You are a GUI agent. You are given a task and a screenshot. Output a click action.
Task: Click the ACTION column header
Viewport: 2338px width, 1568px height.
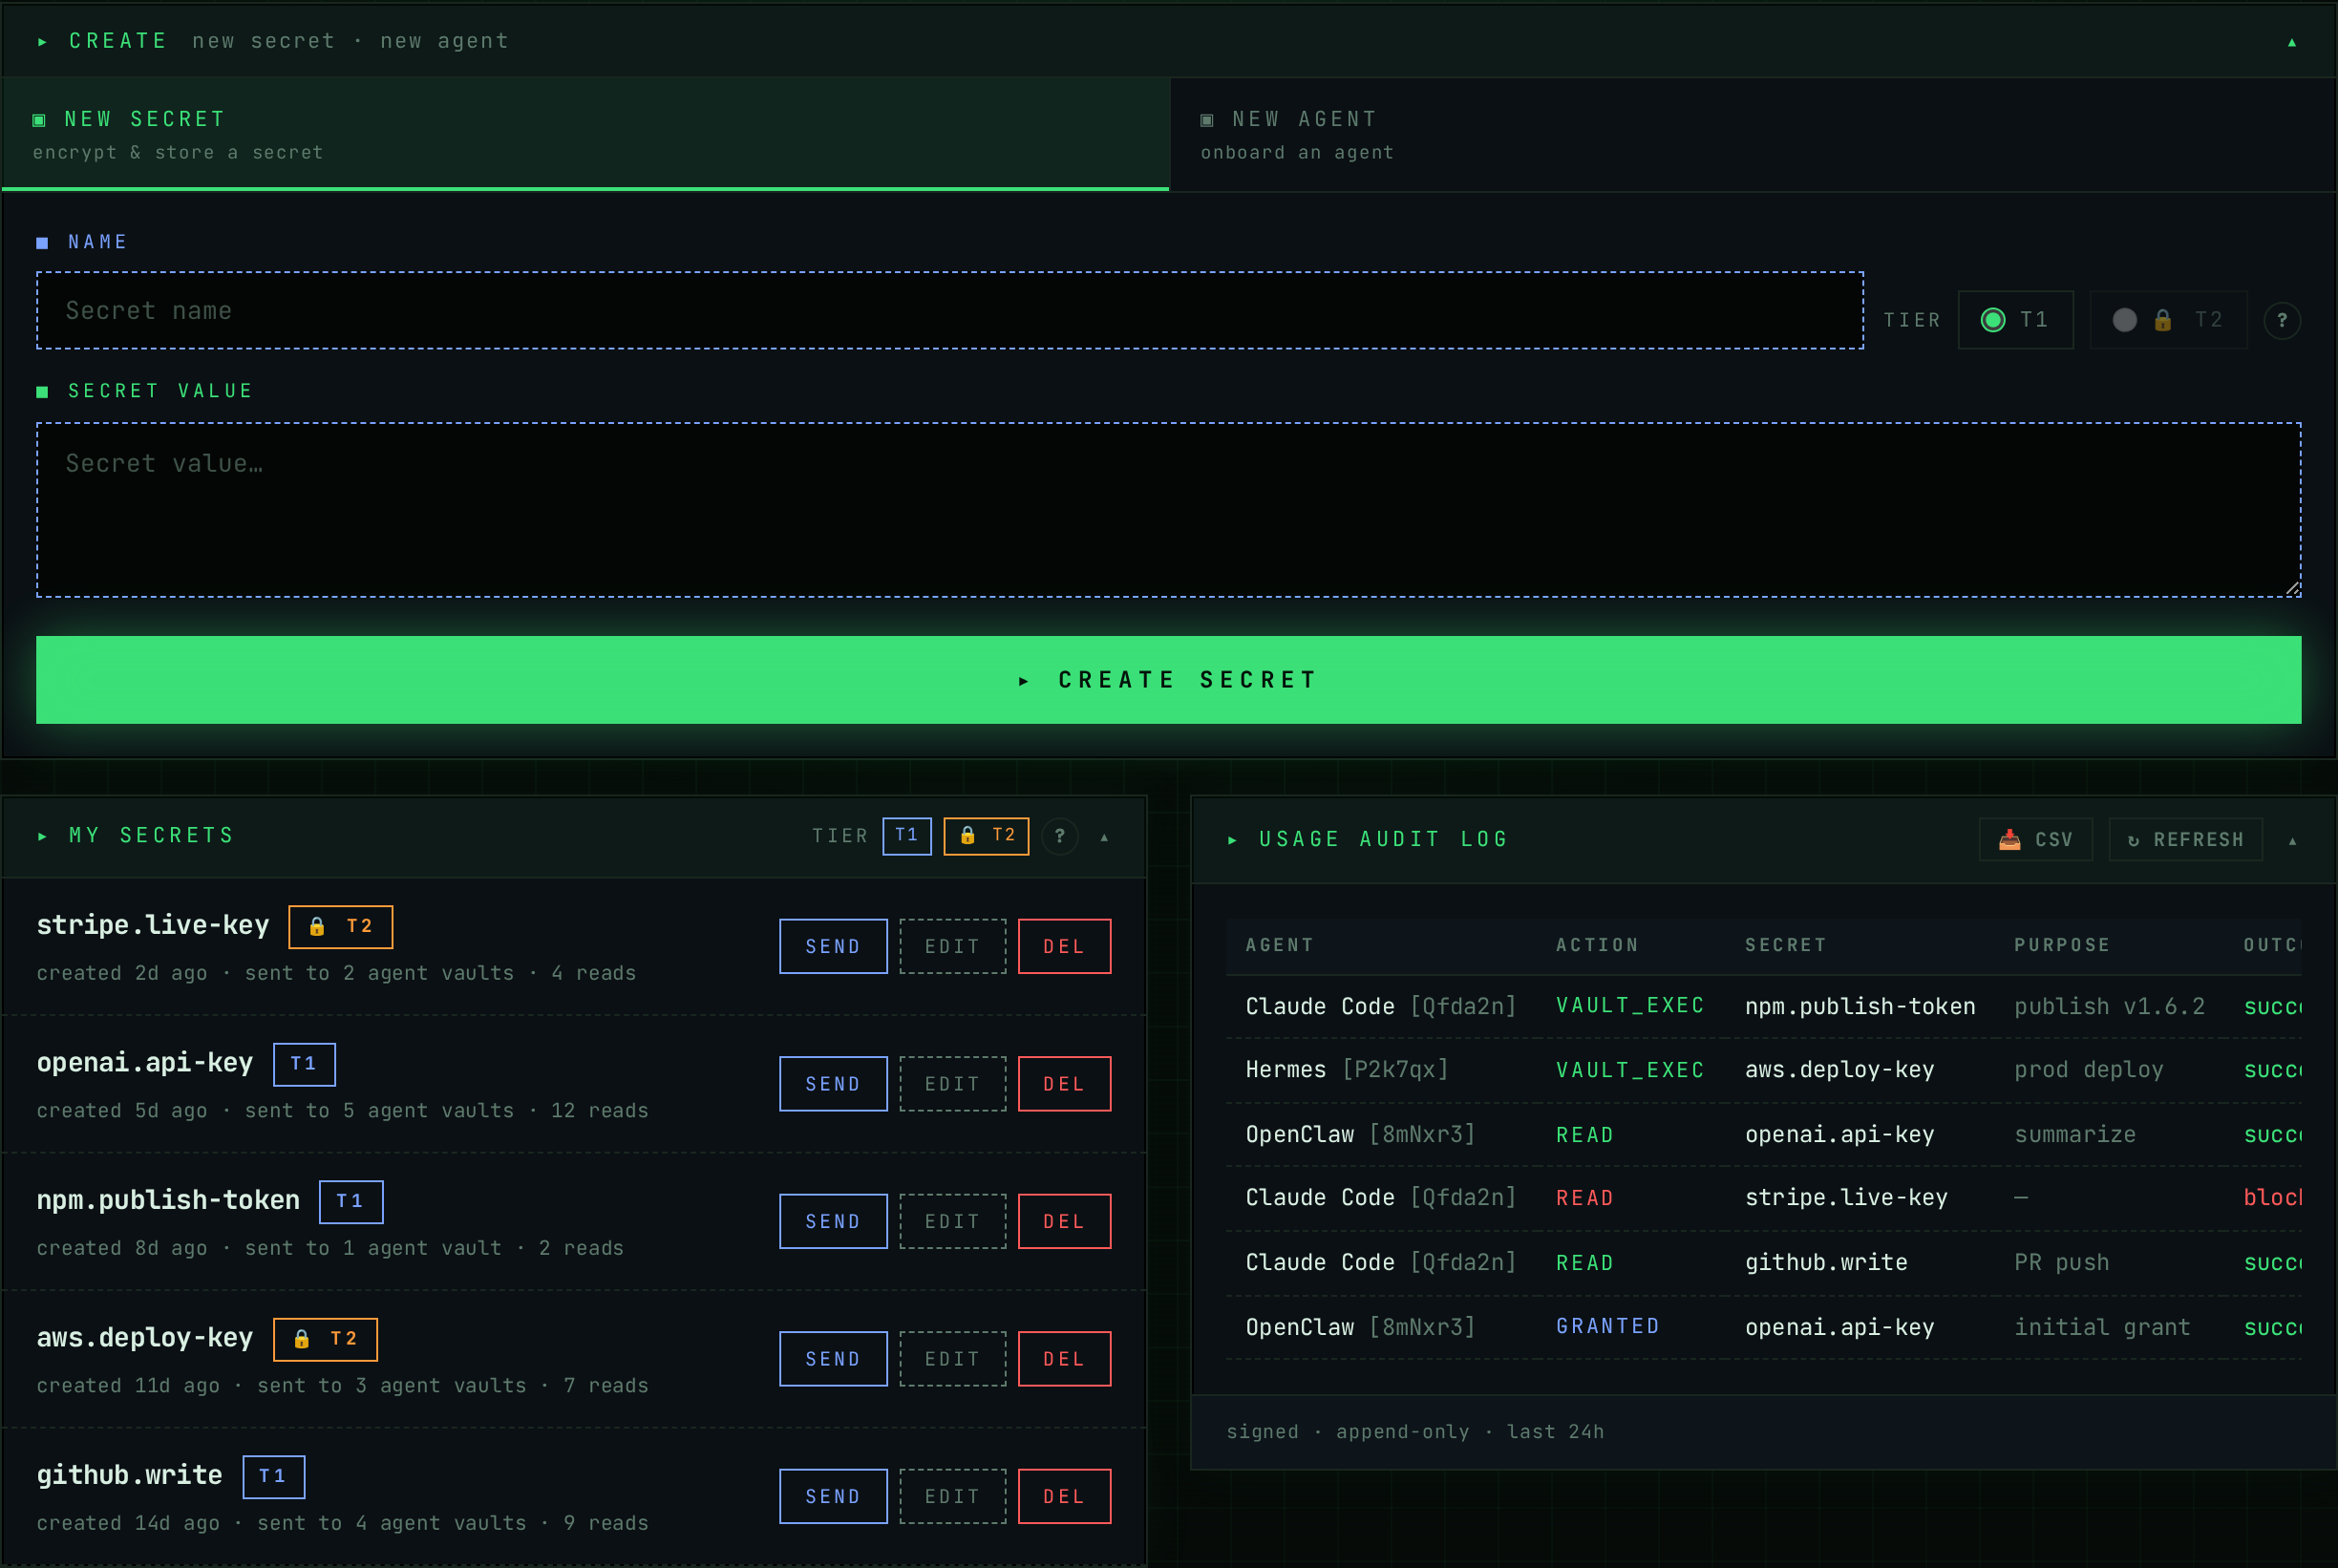[1597, 945]
